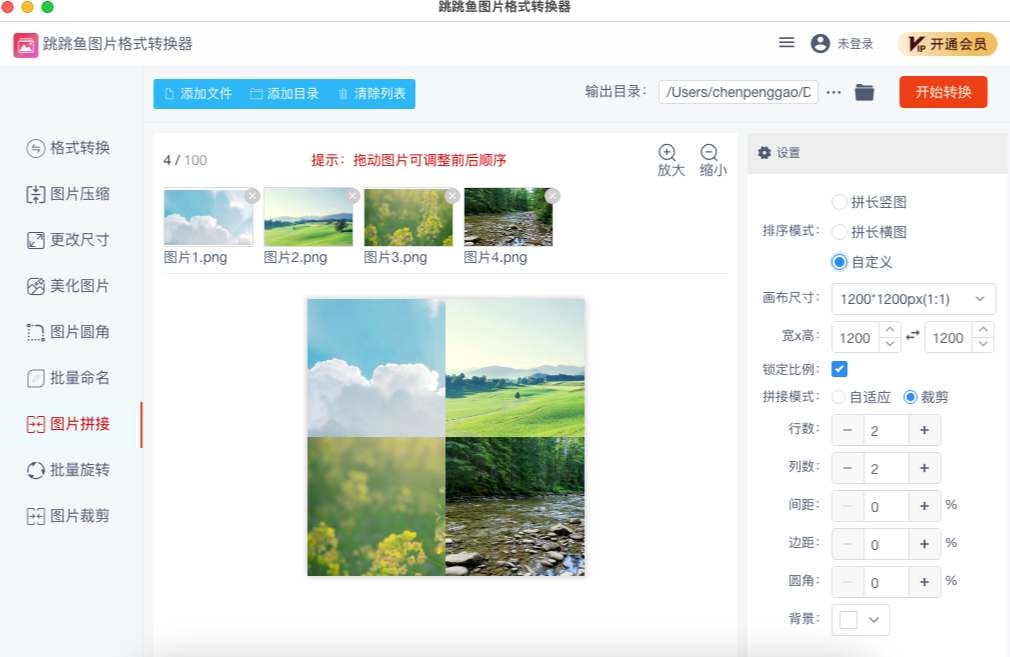Click the 行数 value field

coord(886,430)
